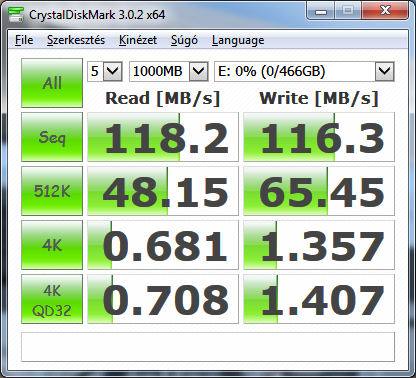The width and height of the screenshot is (416, 378).
Task: Select the 4K QD32 read result 0.708
Action: pos(163,299)
